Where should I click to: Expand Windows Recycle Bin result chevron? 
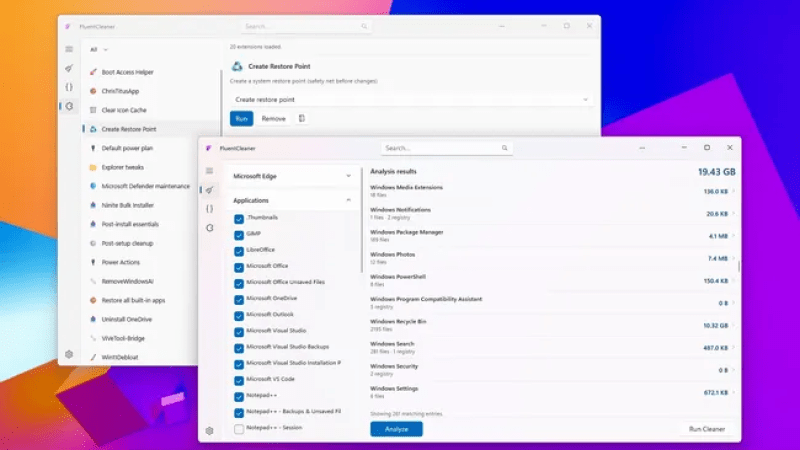733,325
